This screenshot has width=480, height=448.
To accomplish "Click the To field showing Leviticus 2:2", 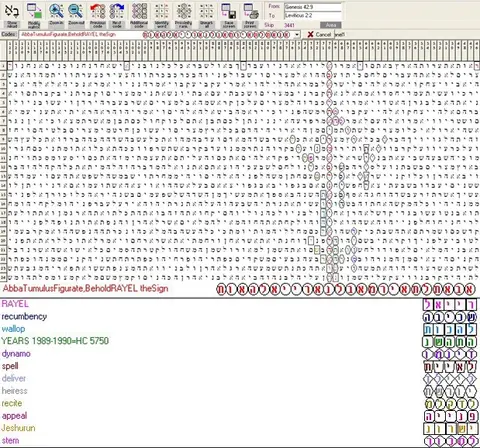I will click(x=313, y=15).
